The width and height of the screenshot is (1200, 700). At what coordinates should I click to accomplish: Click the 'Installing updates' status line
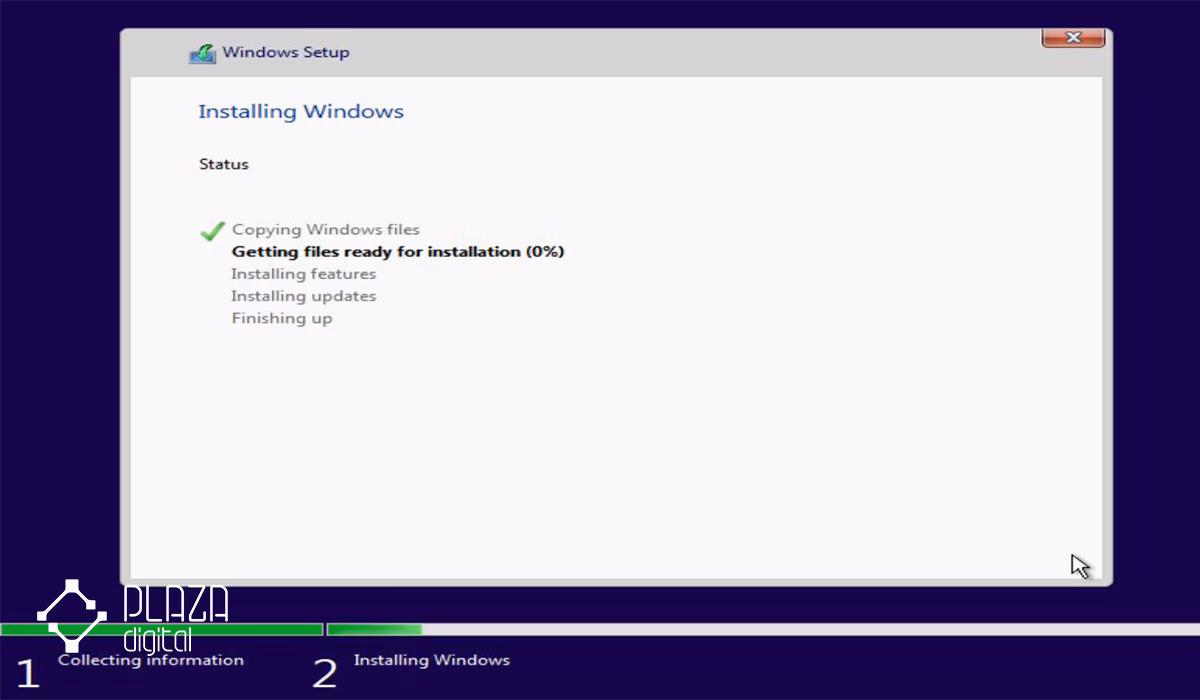click(x=304, y=296)
